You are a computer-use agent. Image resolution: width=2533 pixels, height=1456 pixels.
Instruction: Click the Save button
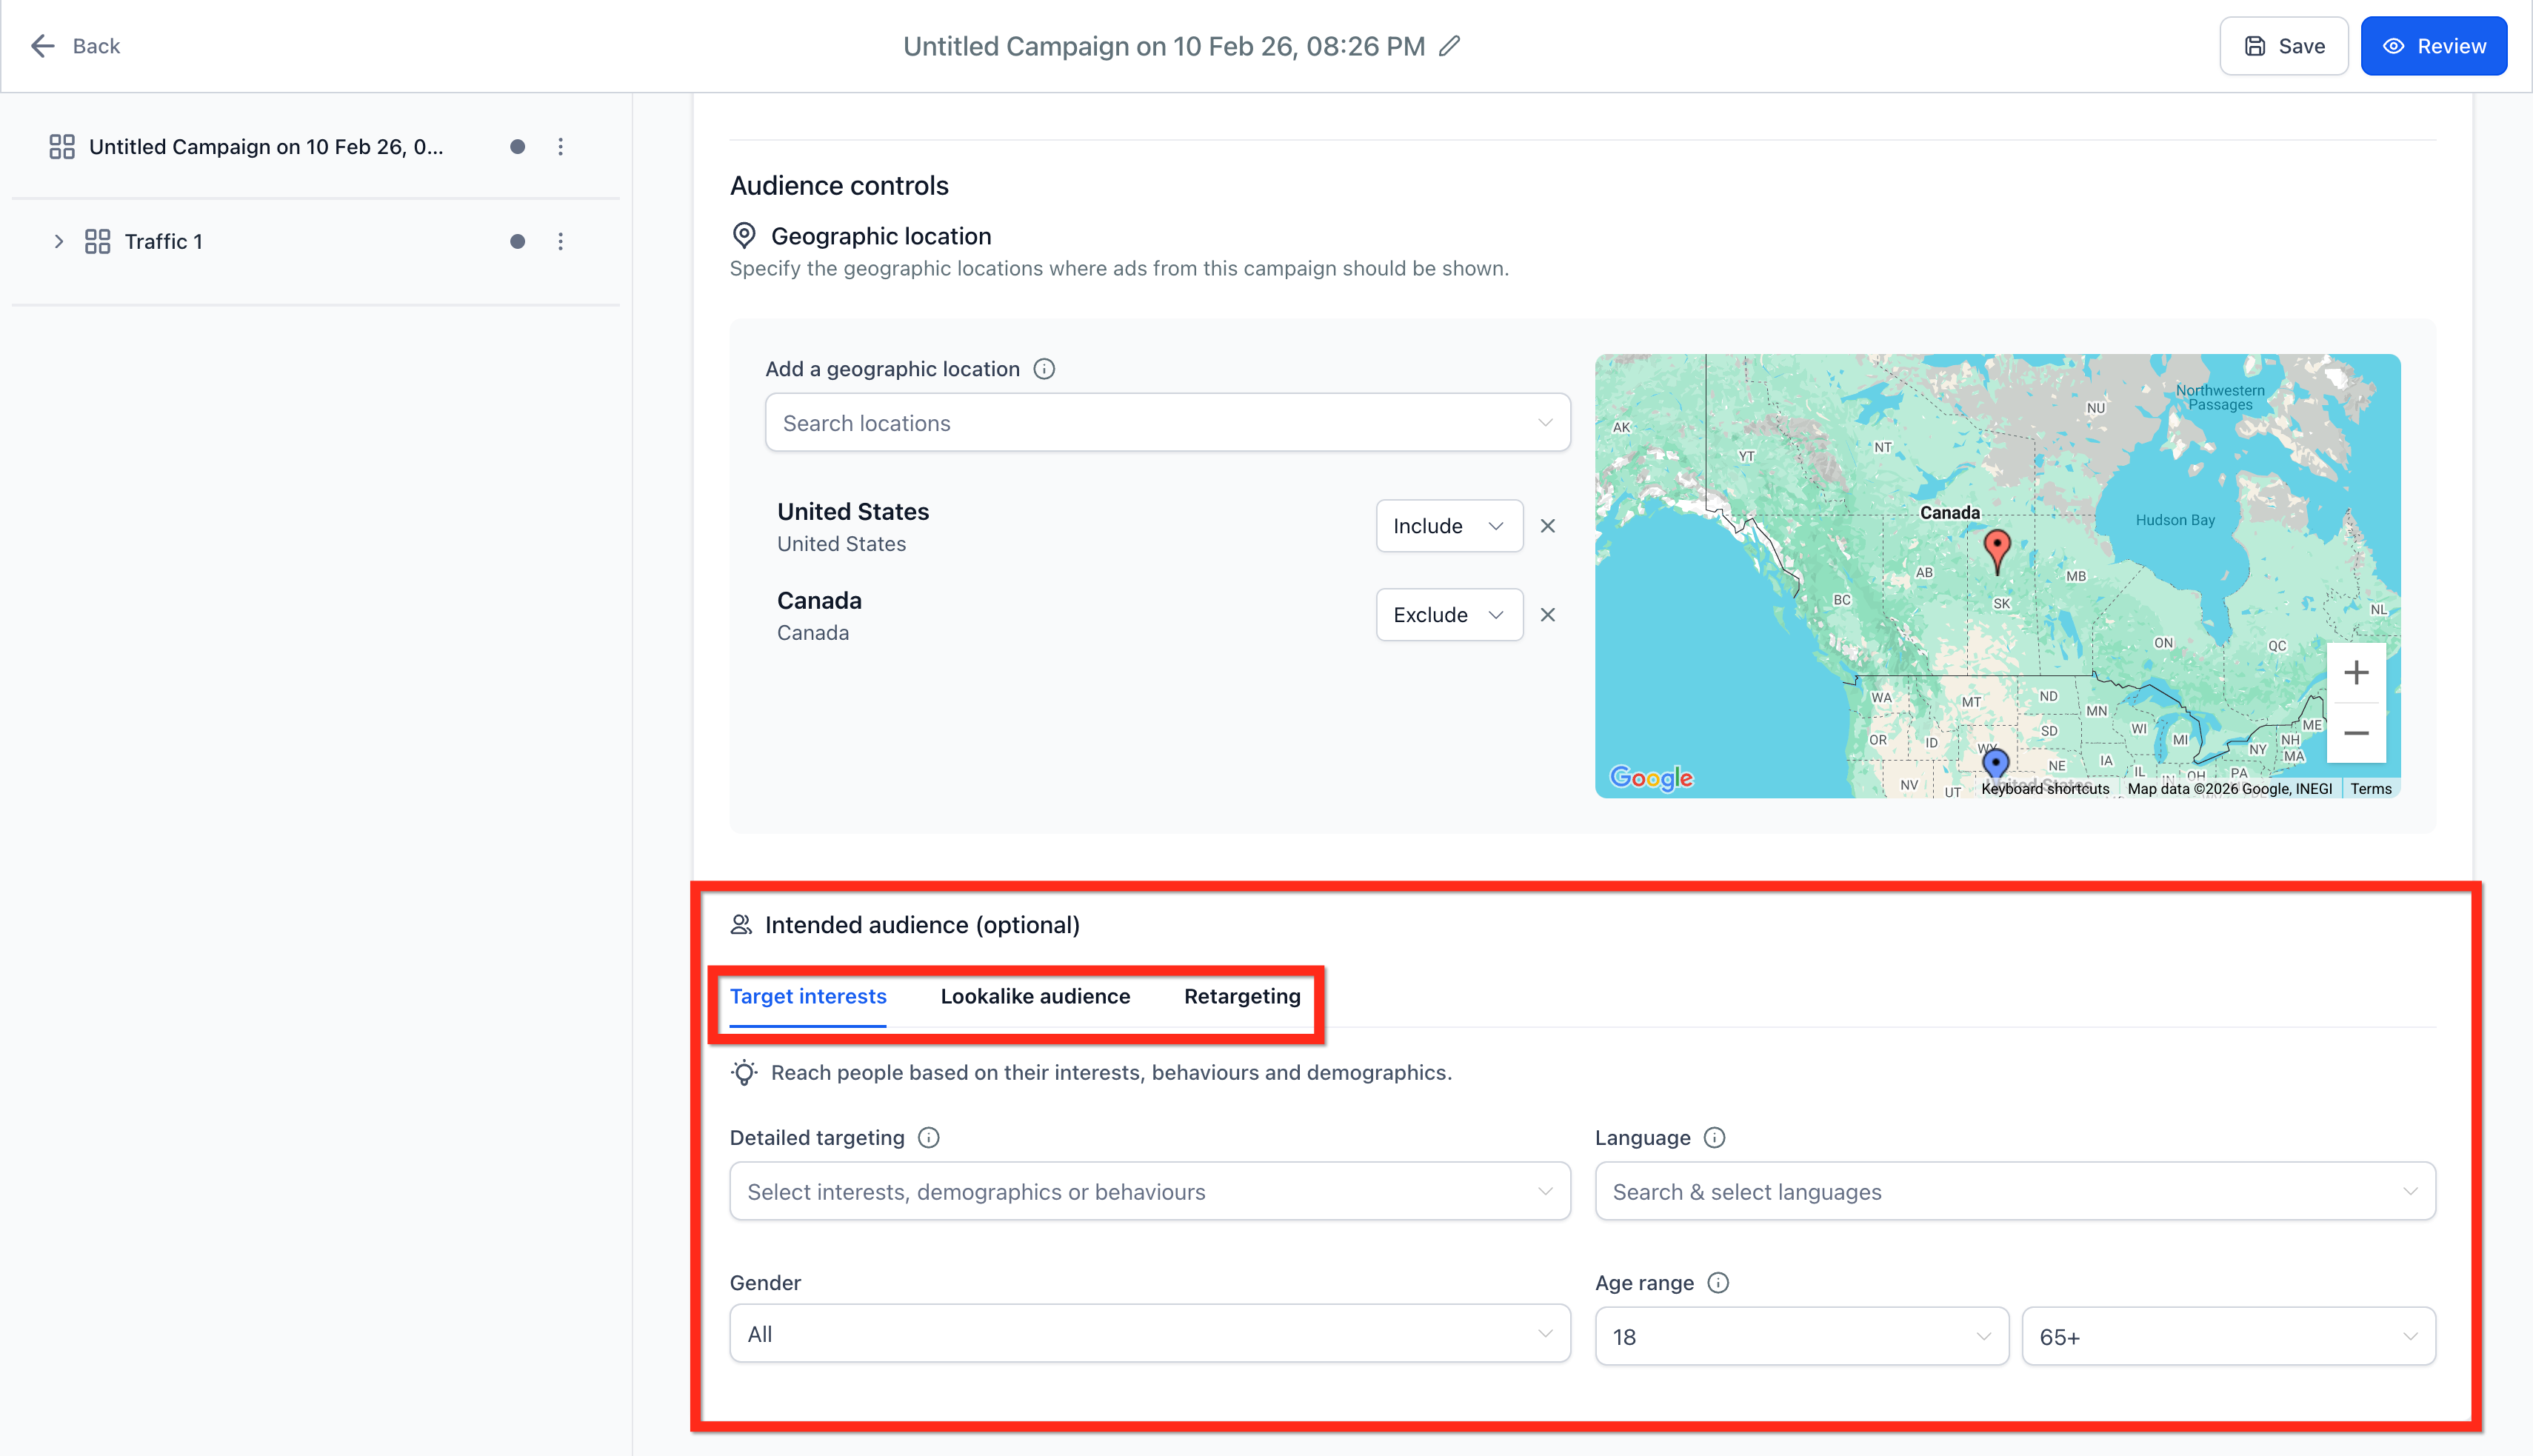[2283, 46]
